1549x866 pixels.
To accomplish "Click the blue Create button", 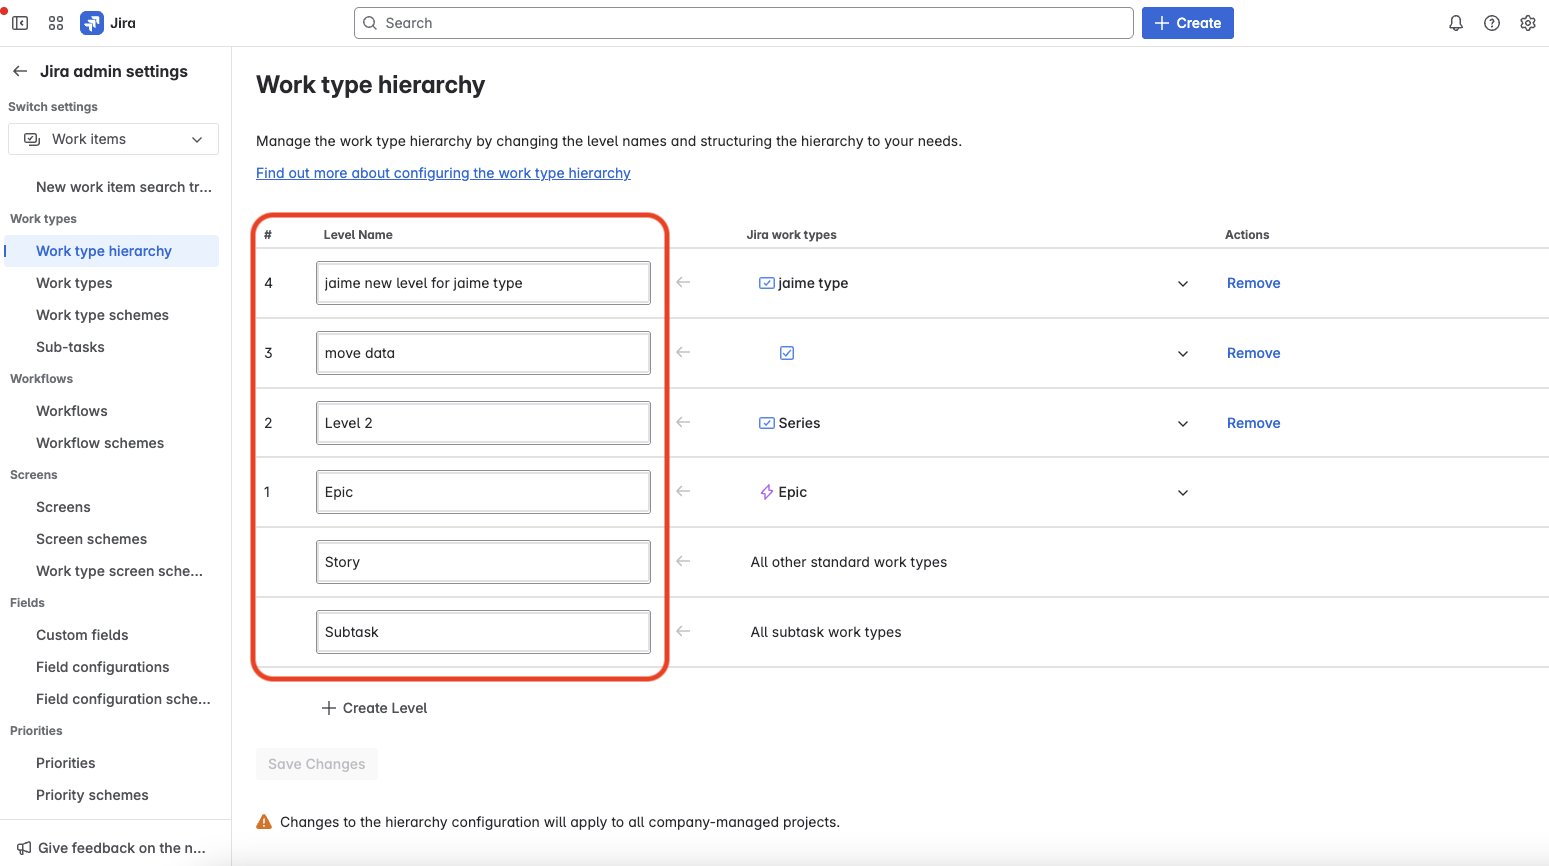I will pyautogui.click(x=1187, y=22).
